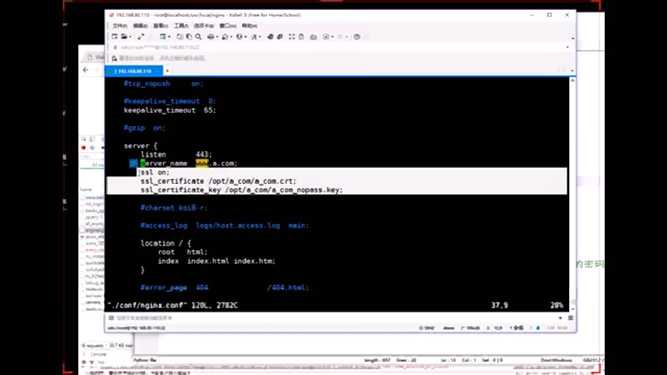667x375 pixels.
Task: Click the toolbar overflow arrow at right edge
Action: pyautogui.click(x=573, y=38)
